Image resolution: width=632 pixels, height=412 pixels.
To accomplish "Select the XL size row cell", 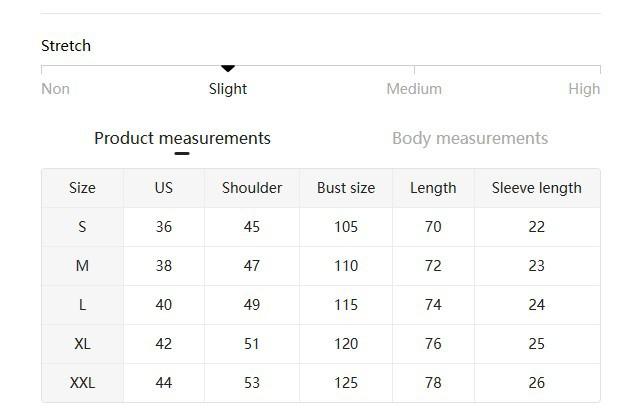I will pos(82,344).
